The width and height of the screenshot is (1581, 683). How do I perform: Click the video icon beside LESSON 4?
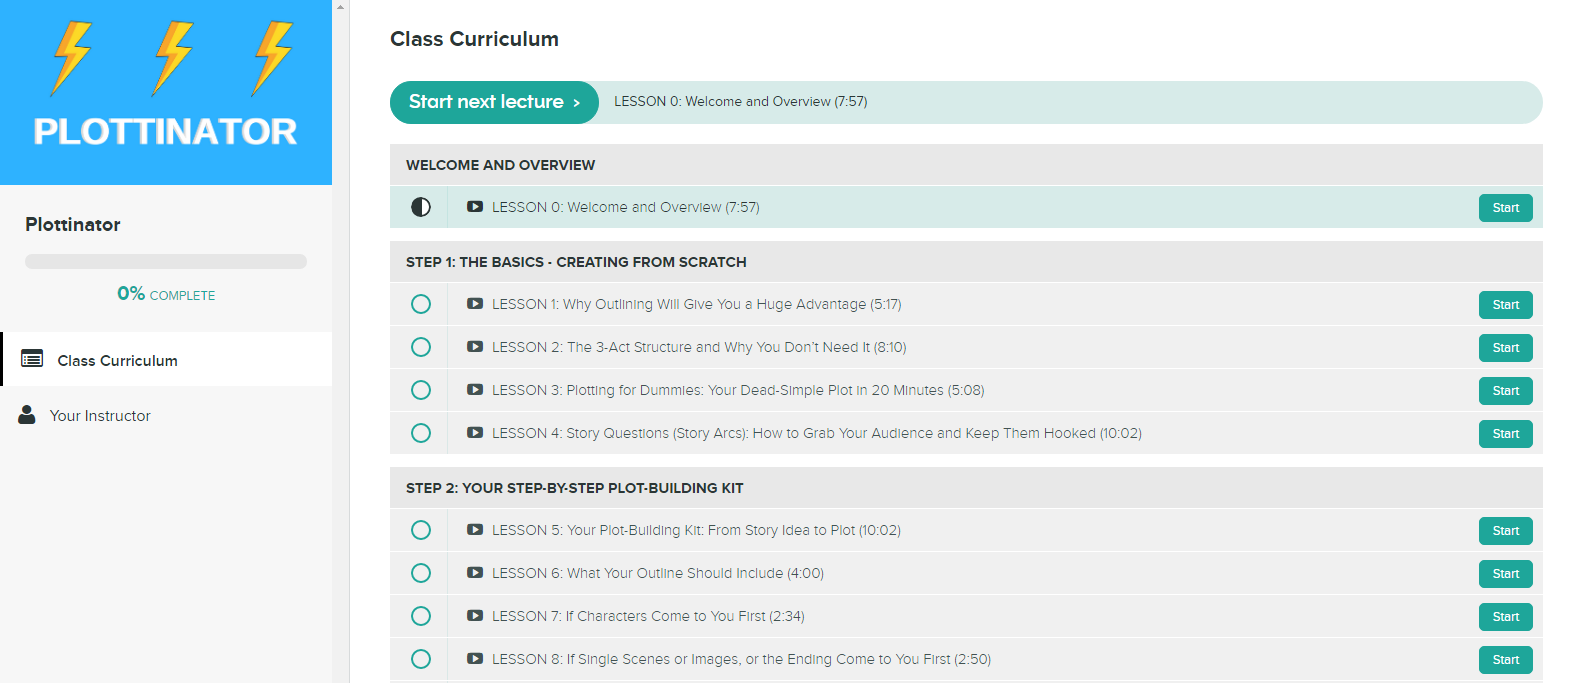(475, 433)
